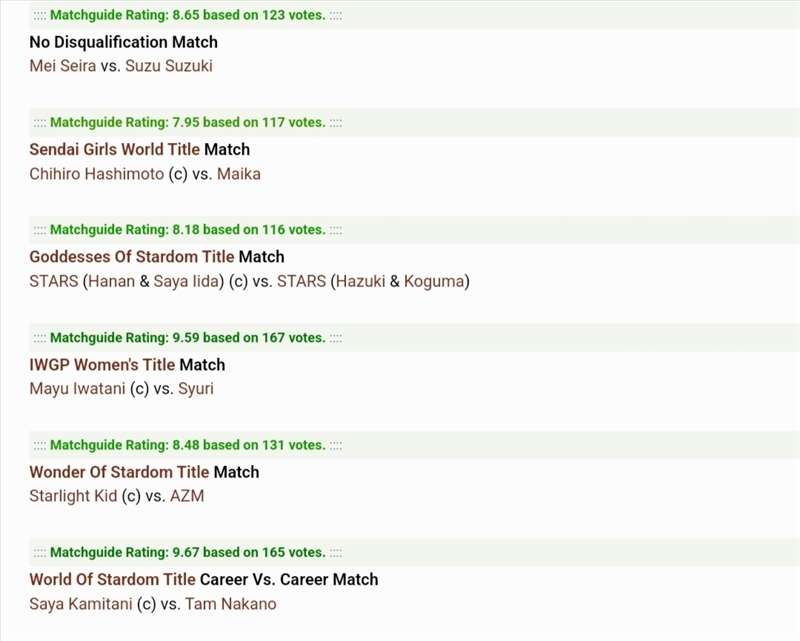800x641 pixels.
Task: Open Goddesses Of Stardom Title page
Action: tap(132, 257)
